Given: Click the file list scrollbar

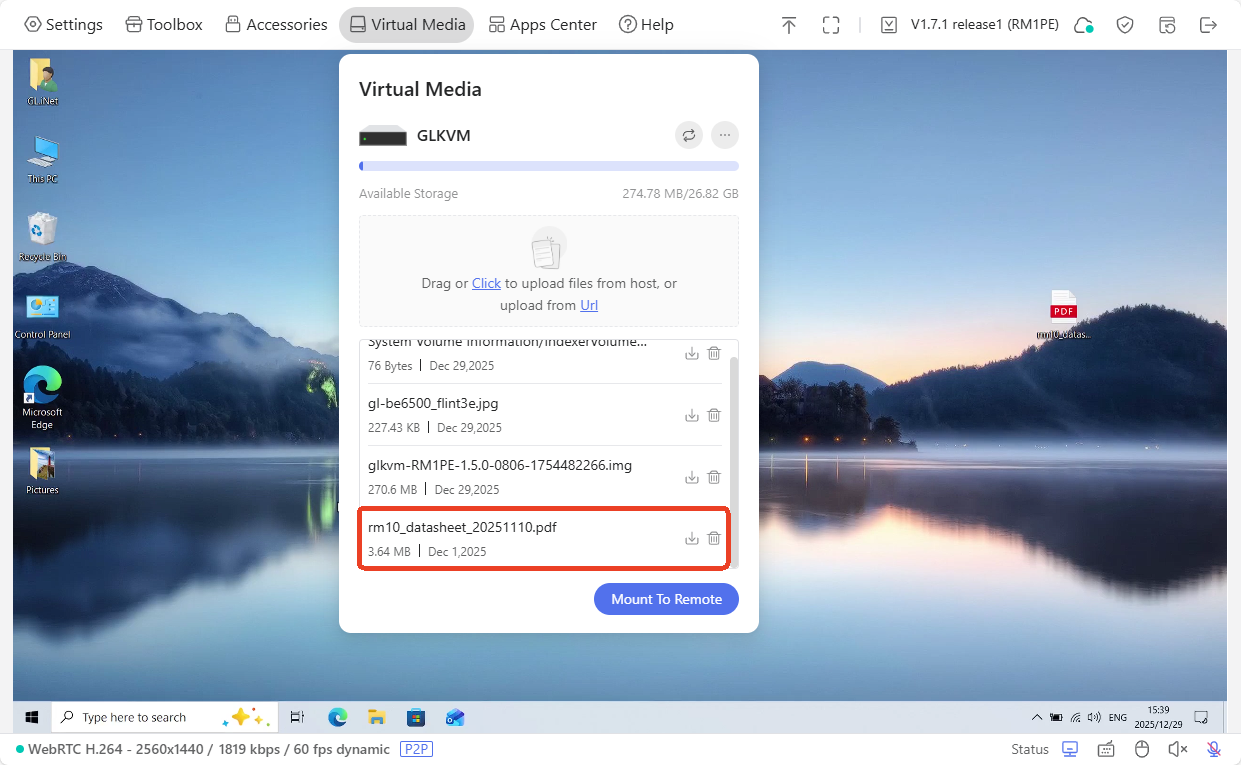Looking at the screenshot, I should (x=734, y=450).
